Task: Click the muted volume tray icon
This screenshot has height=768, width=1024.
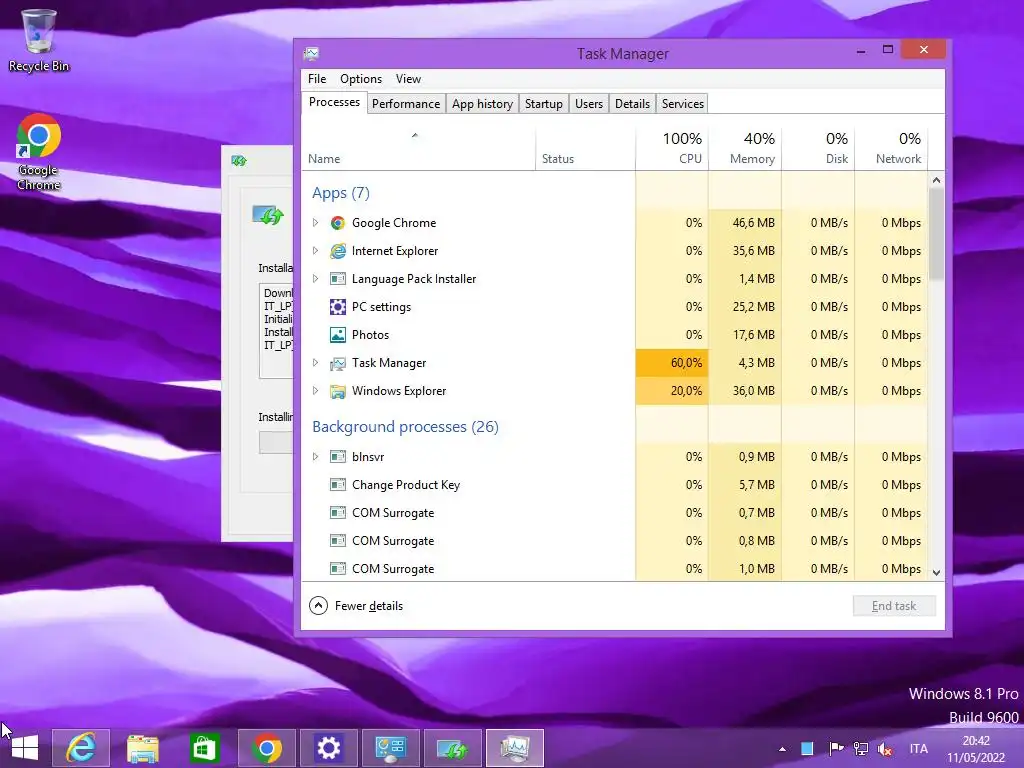Action: pos(886,748)
